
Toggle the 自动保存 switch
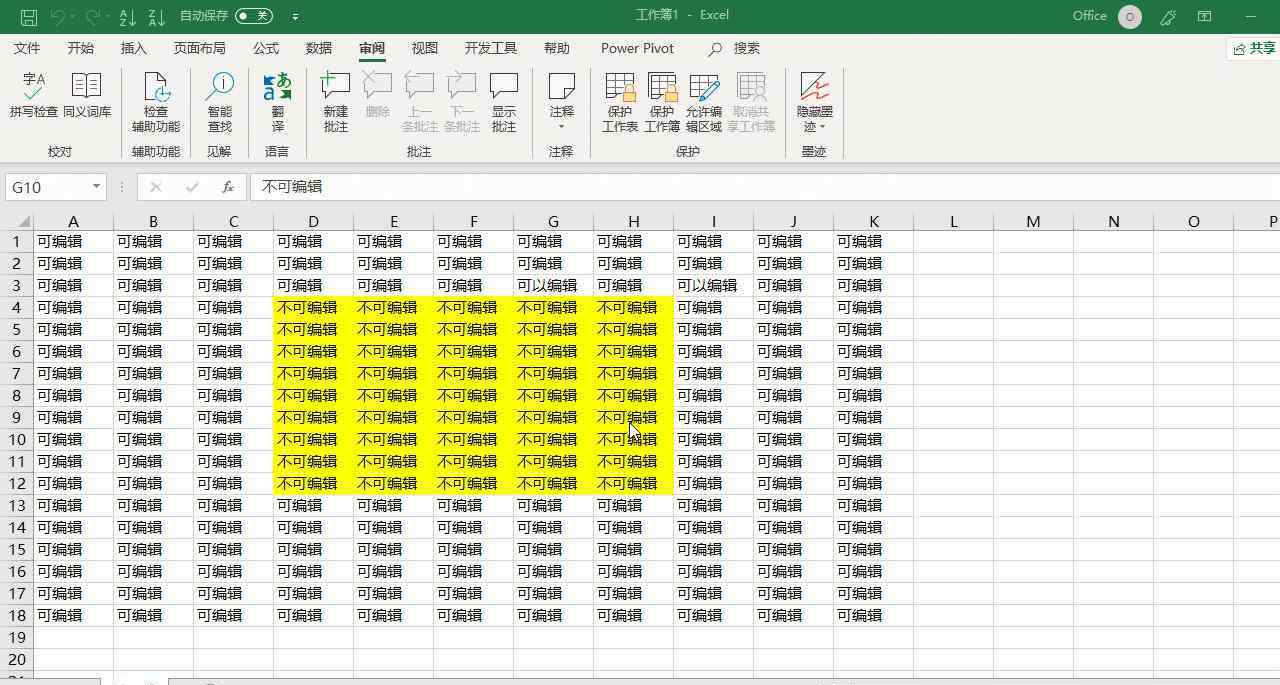coord(254,16)
